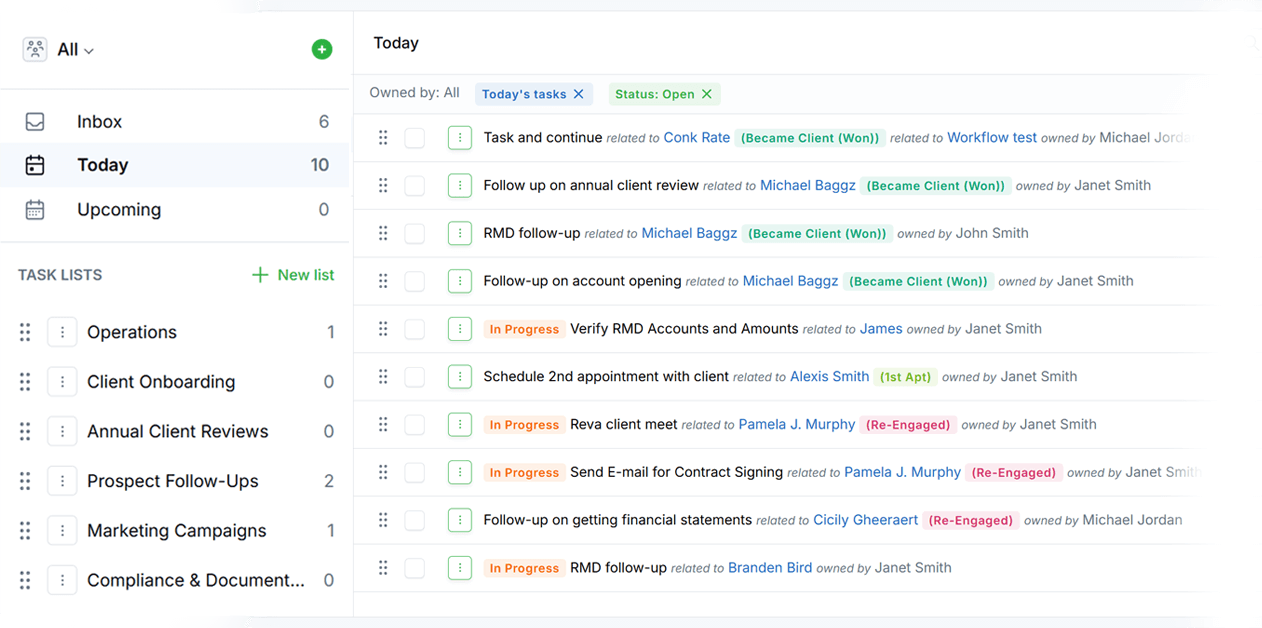Open the Branden Bird contact link
Image resolution: width=1262 pixels, height=628 pixels.
point(770,568)
